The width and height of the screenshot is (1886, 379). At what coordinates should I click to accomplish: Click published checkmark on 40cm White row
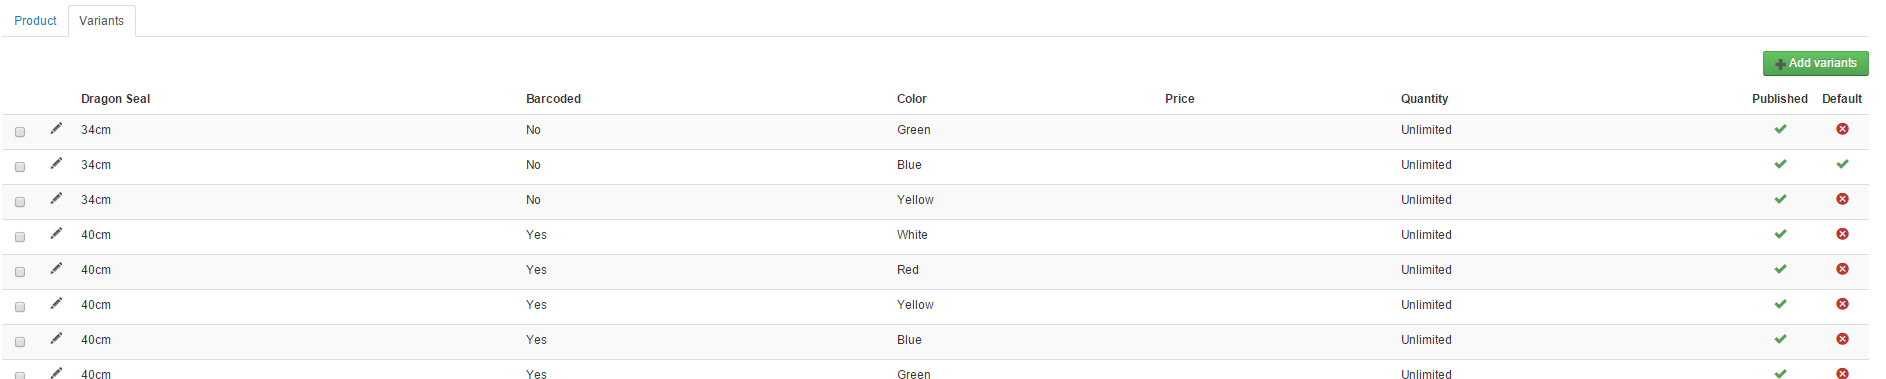coord(1780,234)
